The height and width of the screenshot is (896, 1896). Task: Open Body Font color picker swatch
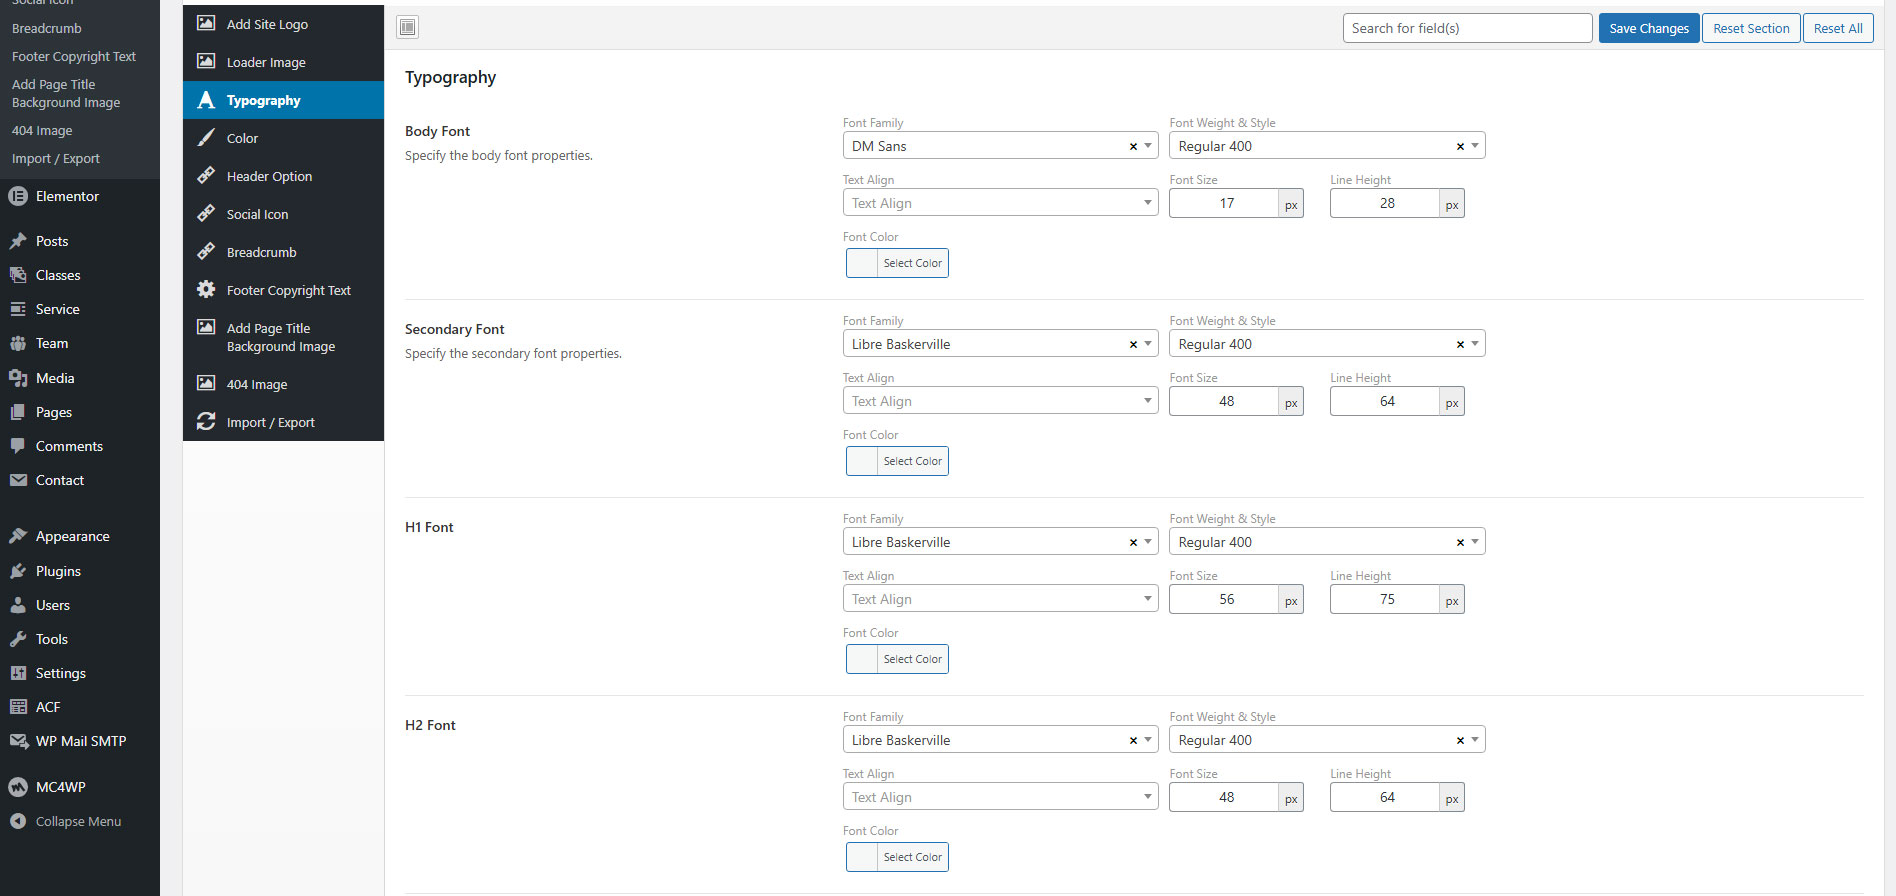tap(863, 263)
